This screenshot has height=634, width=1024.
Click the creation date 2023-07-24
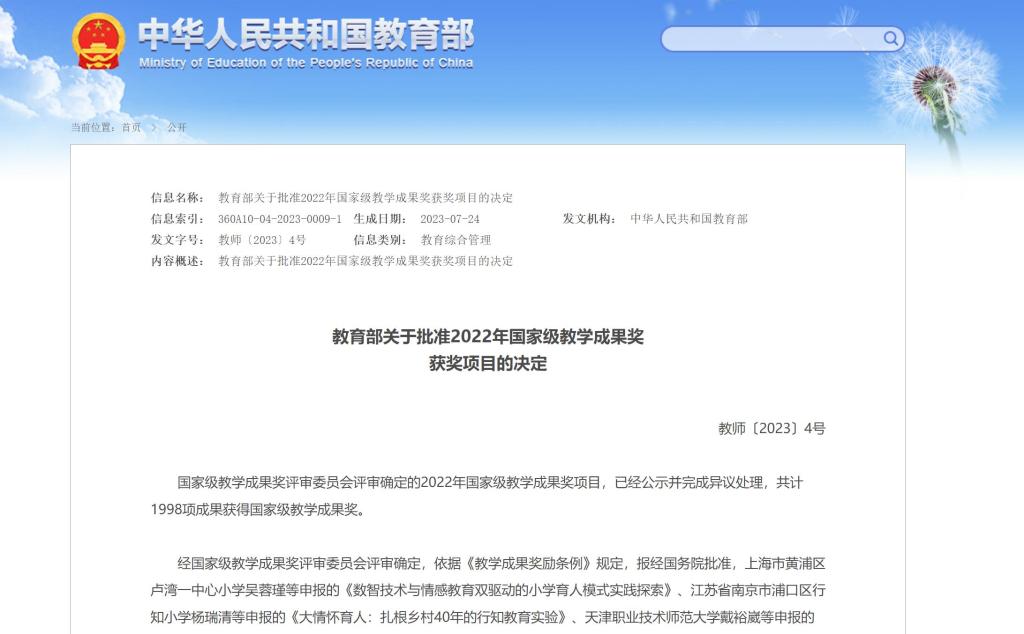(x=449, y=219)
